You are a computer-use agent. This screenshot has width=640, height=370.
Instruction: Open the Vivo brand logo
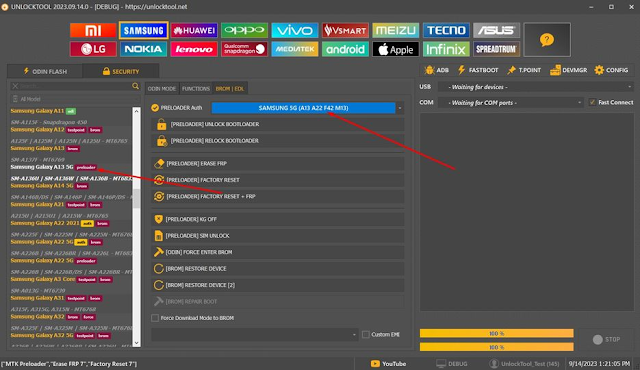295,30
